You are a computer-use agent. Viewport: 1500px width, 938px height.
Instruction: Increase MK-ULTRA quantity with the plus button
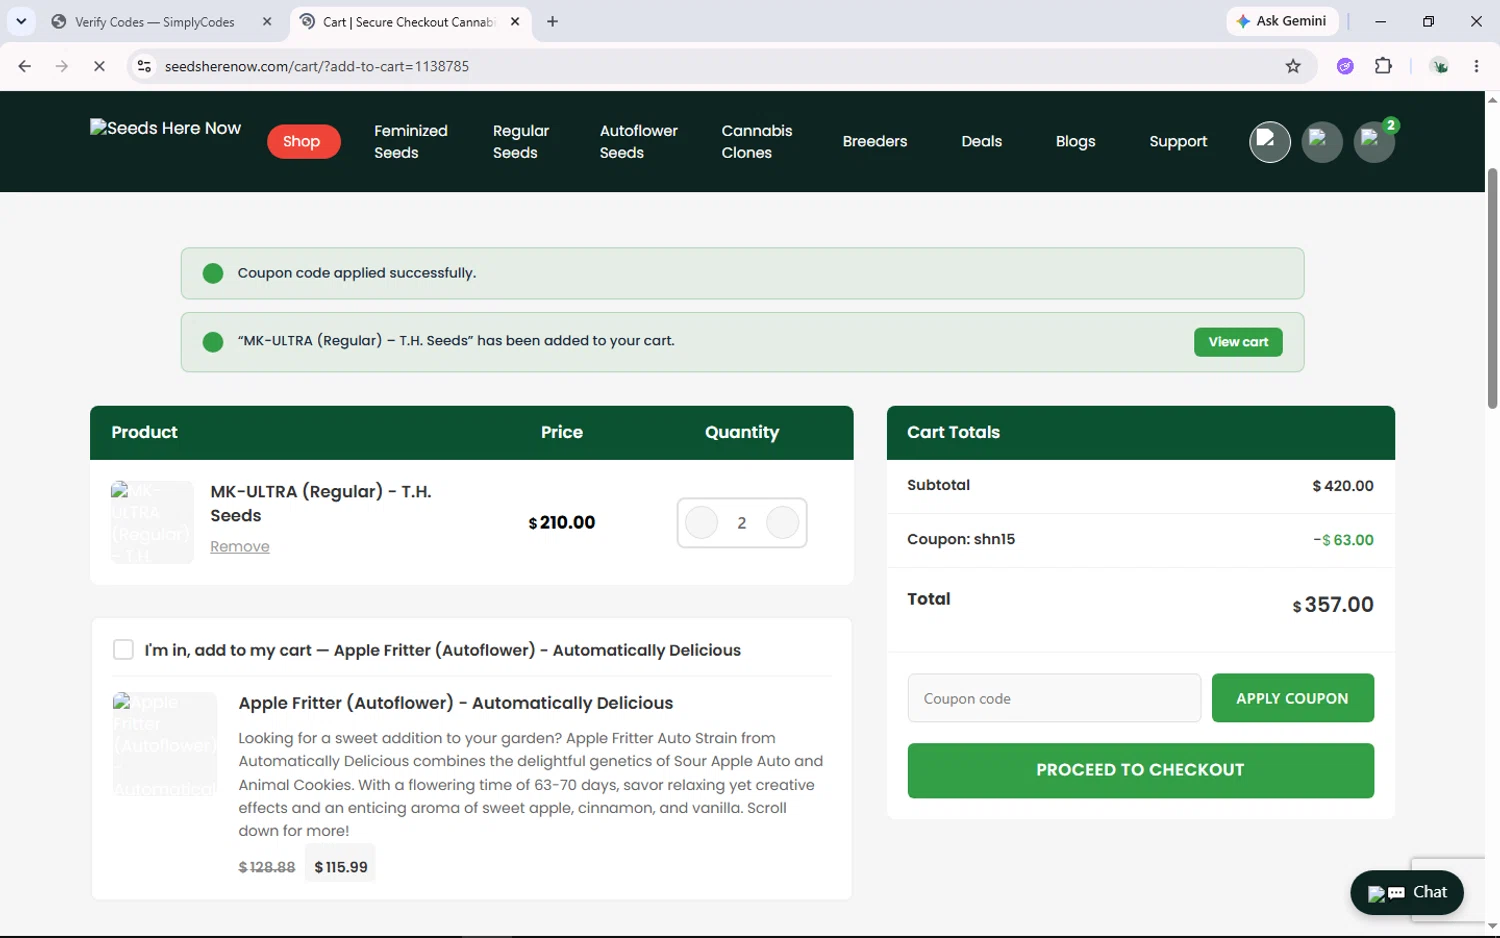click(782, 522)
